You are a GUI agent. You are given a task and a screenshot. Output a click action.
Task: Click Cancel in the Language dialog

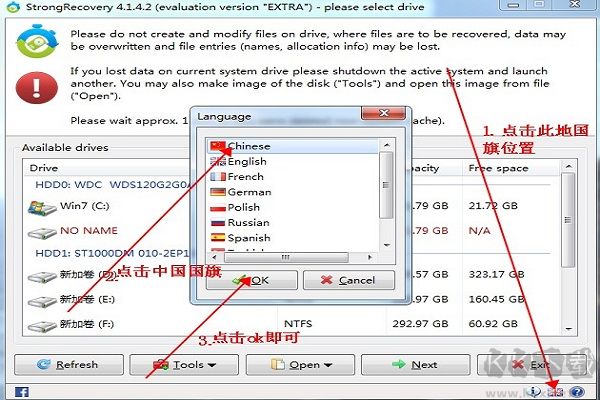(349, 280)
